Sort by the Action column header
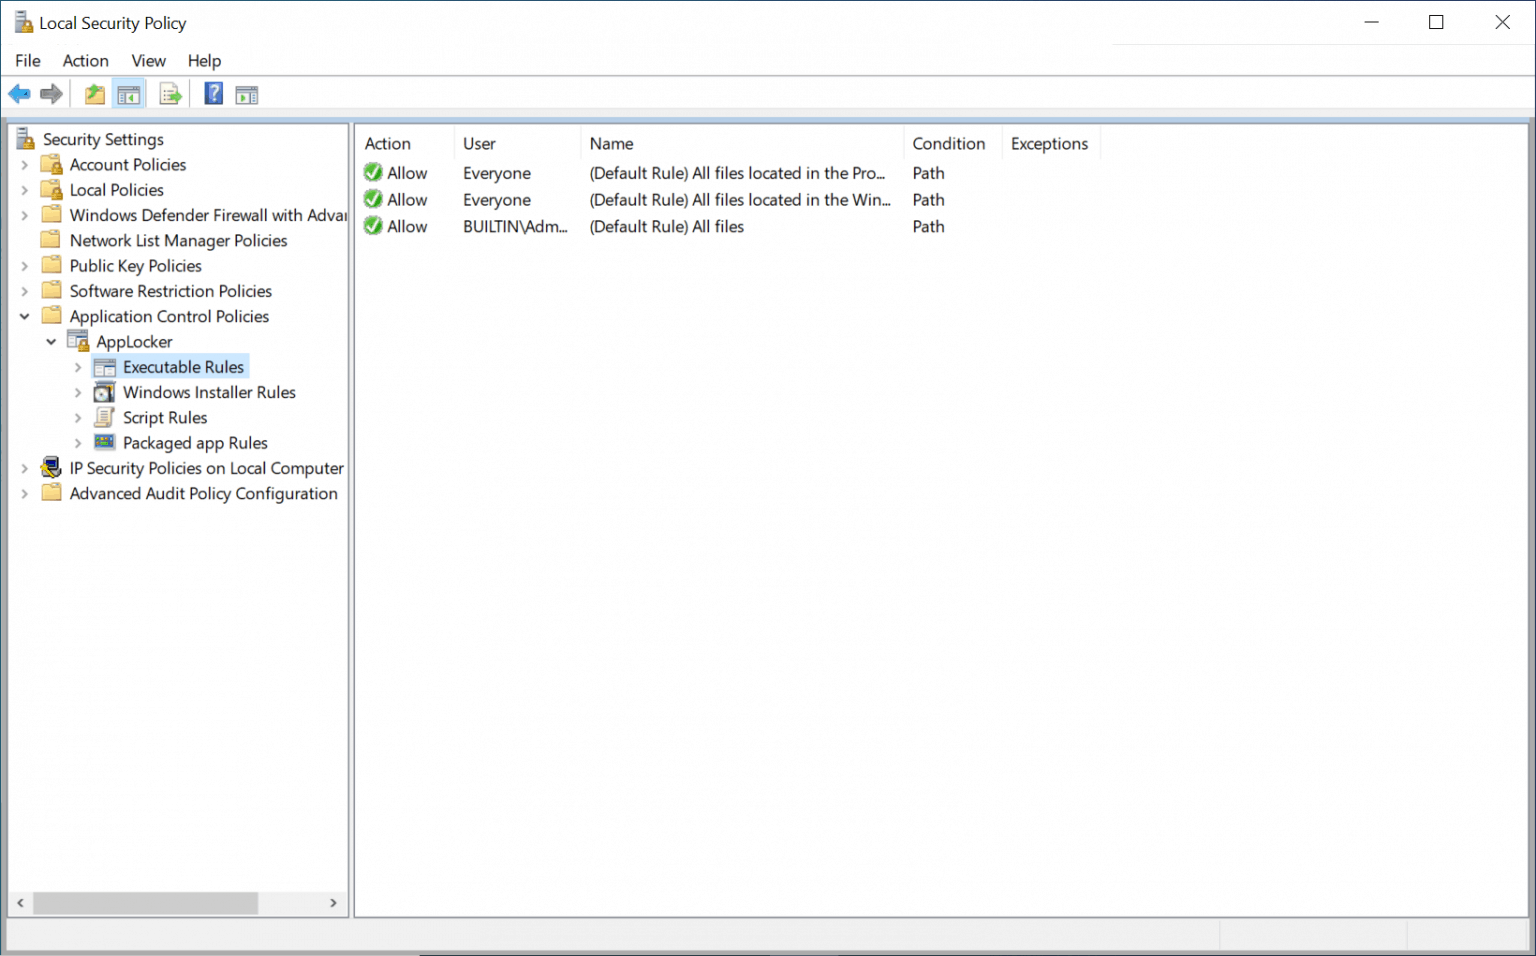 405,143
